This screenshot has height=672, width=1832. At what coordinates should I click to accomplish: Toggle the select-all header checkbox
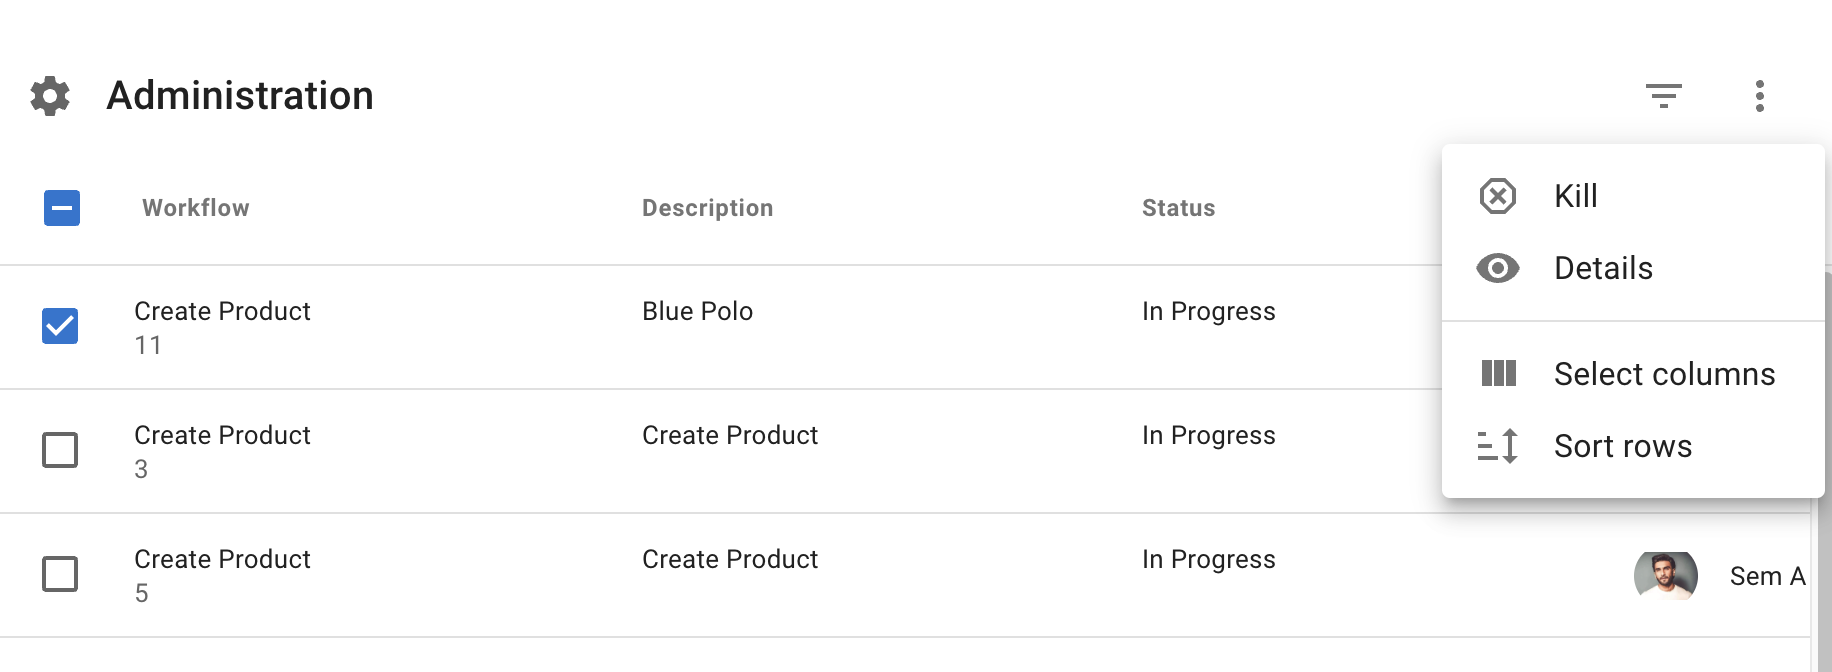point(62,208)
